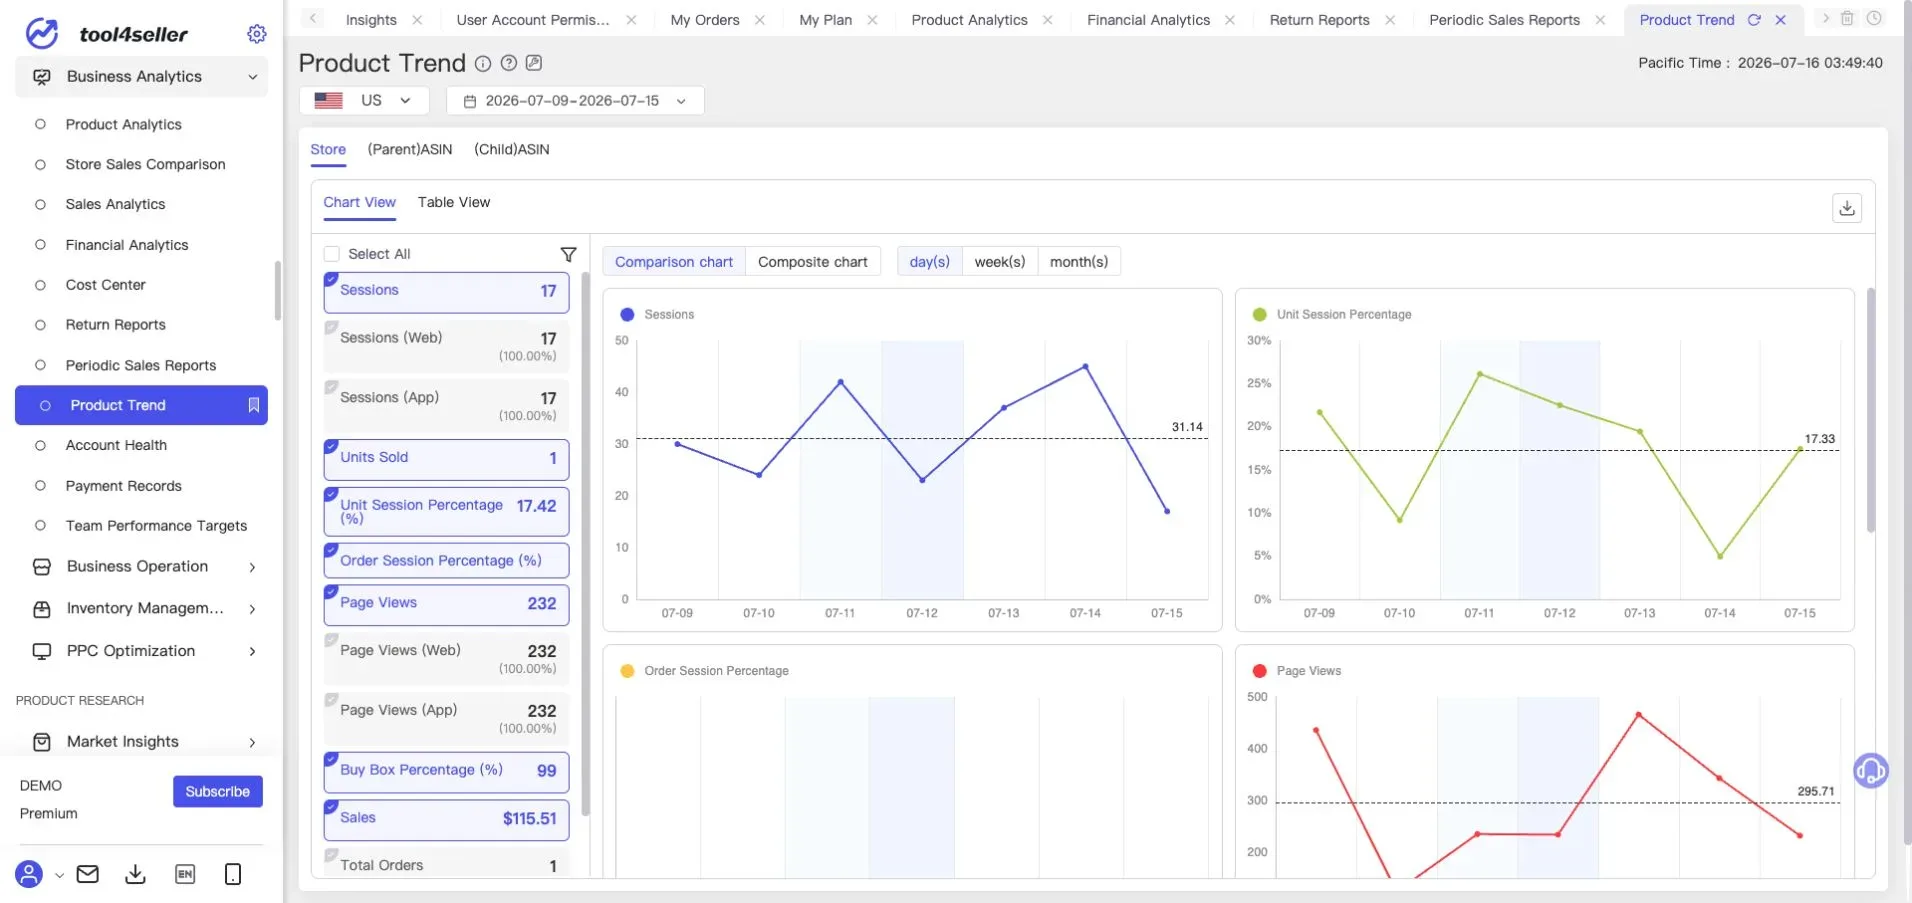
Task: Click the red Page Views legend dot
Action: coord(1259,671)
